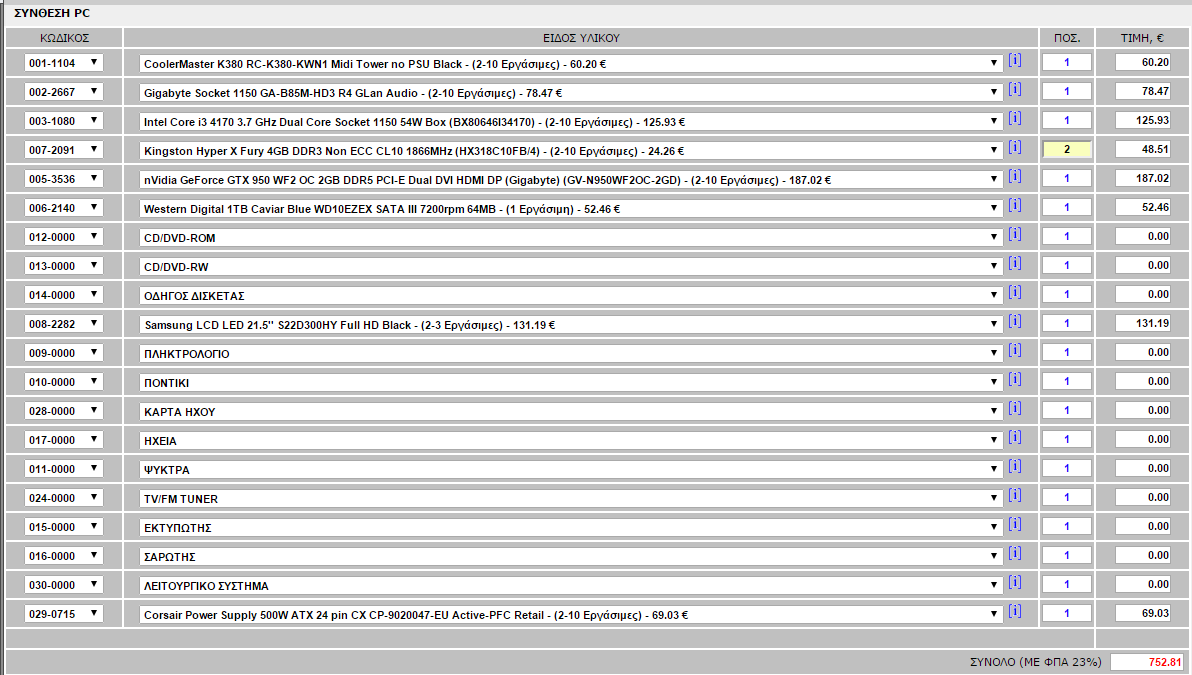Expand the 006-2140 code dropdown

tap(64, 208)
